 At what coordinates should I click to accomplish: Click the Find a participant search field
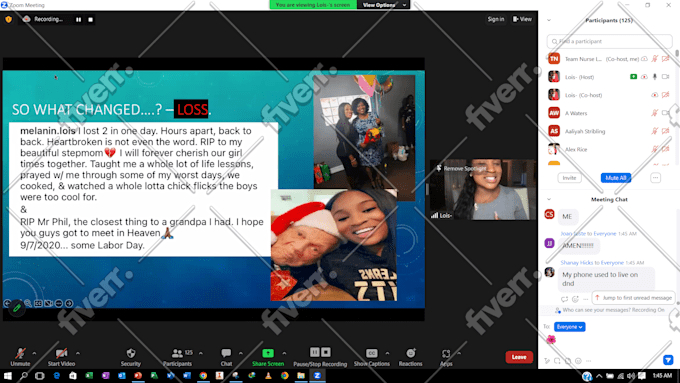(609, 41)
